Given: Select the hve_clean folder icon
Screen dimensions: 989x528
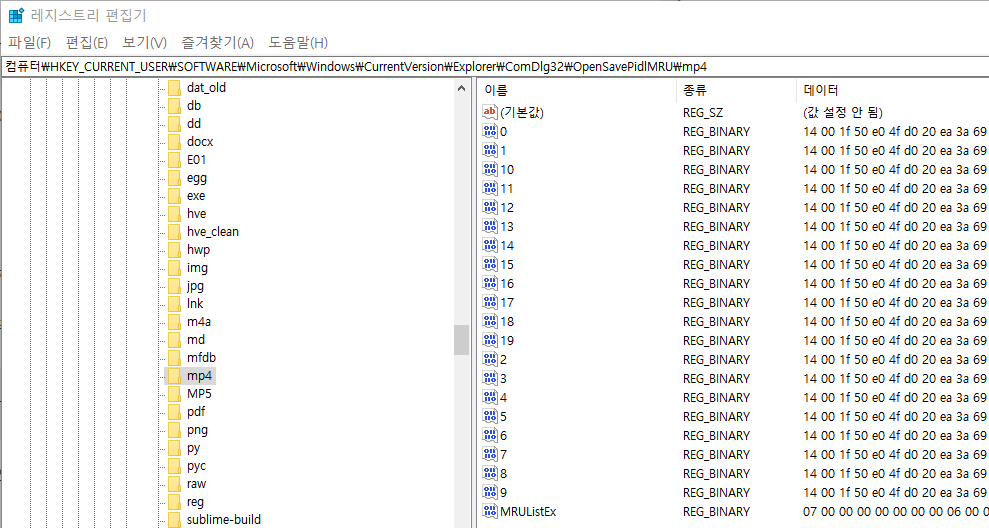Looking at the screenshot, I should (175, 232).
